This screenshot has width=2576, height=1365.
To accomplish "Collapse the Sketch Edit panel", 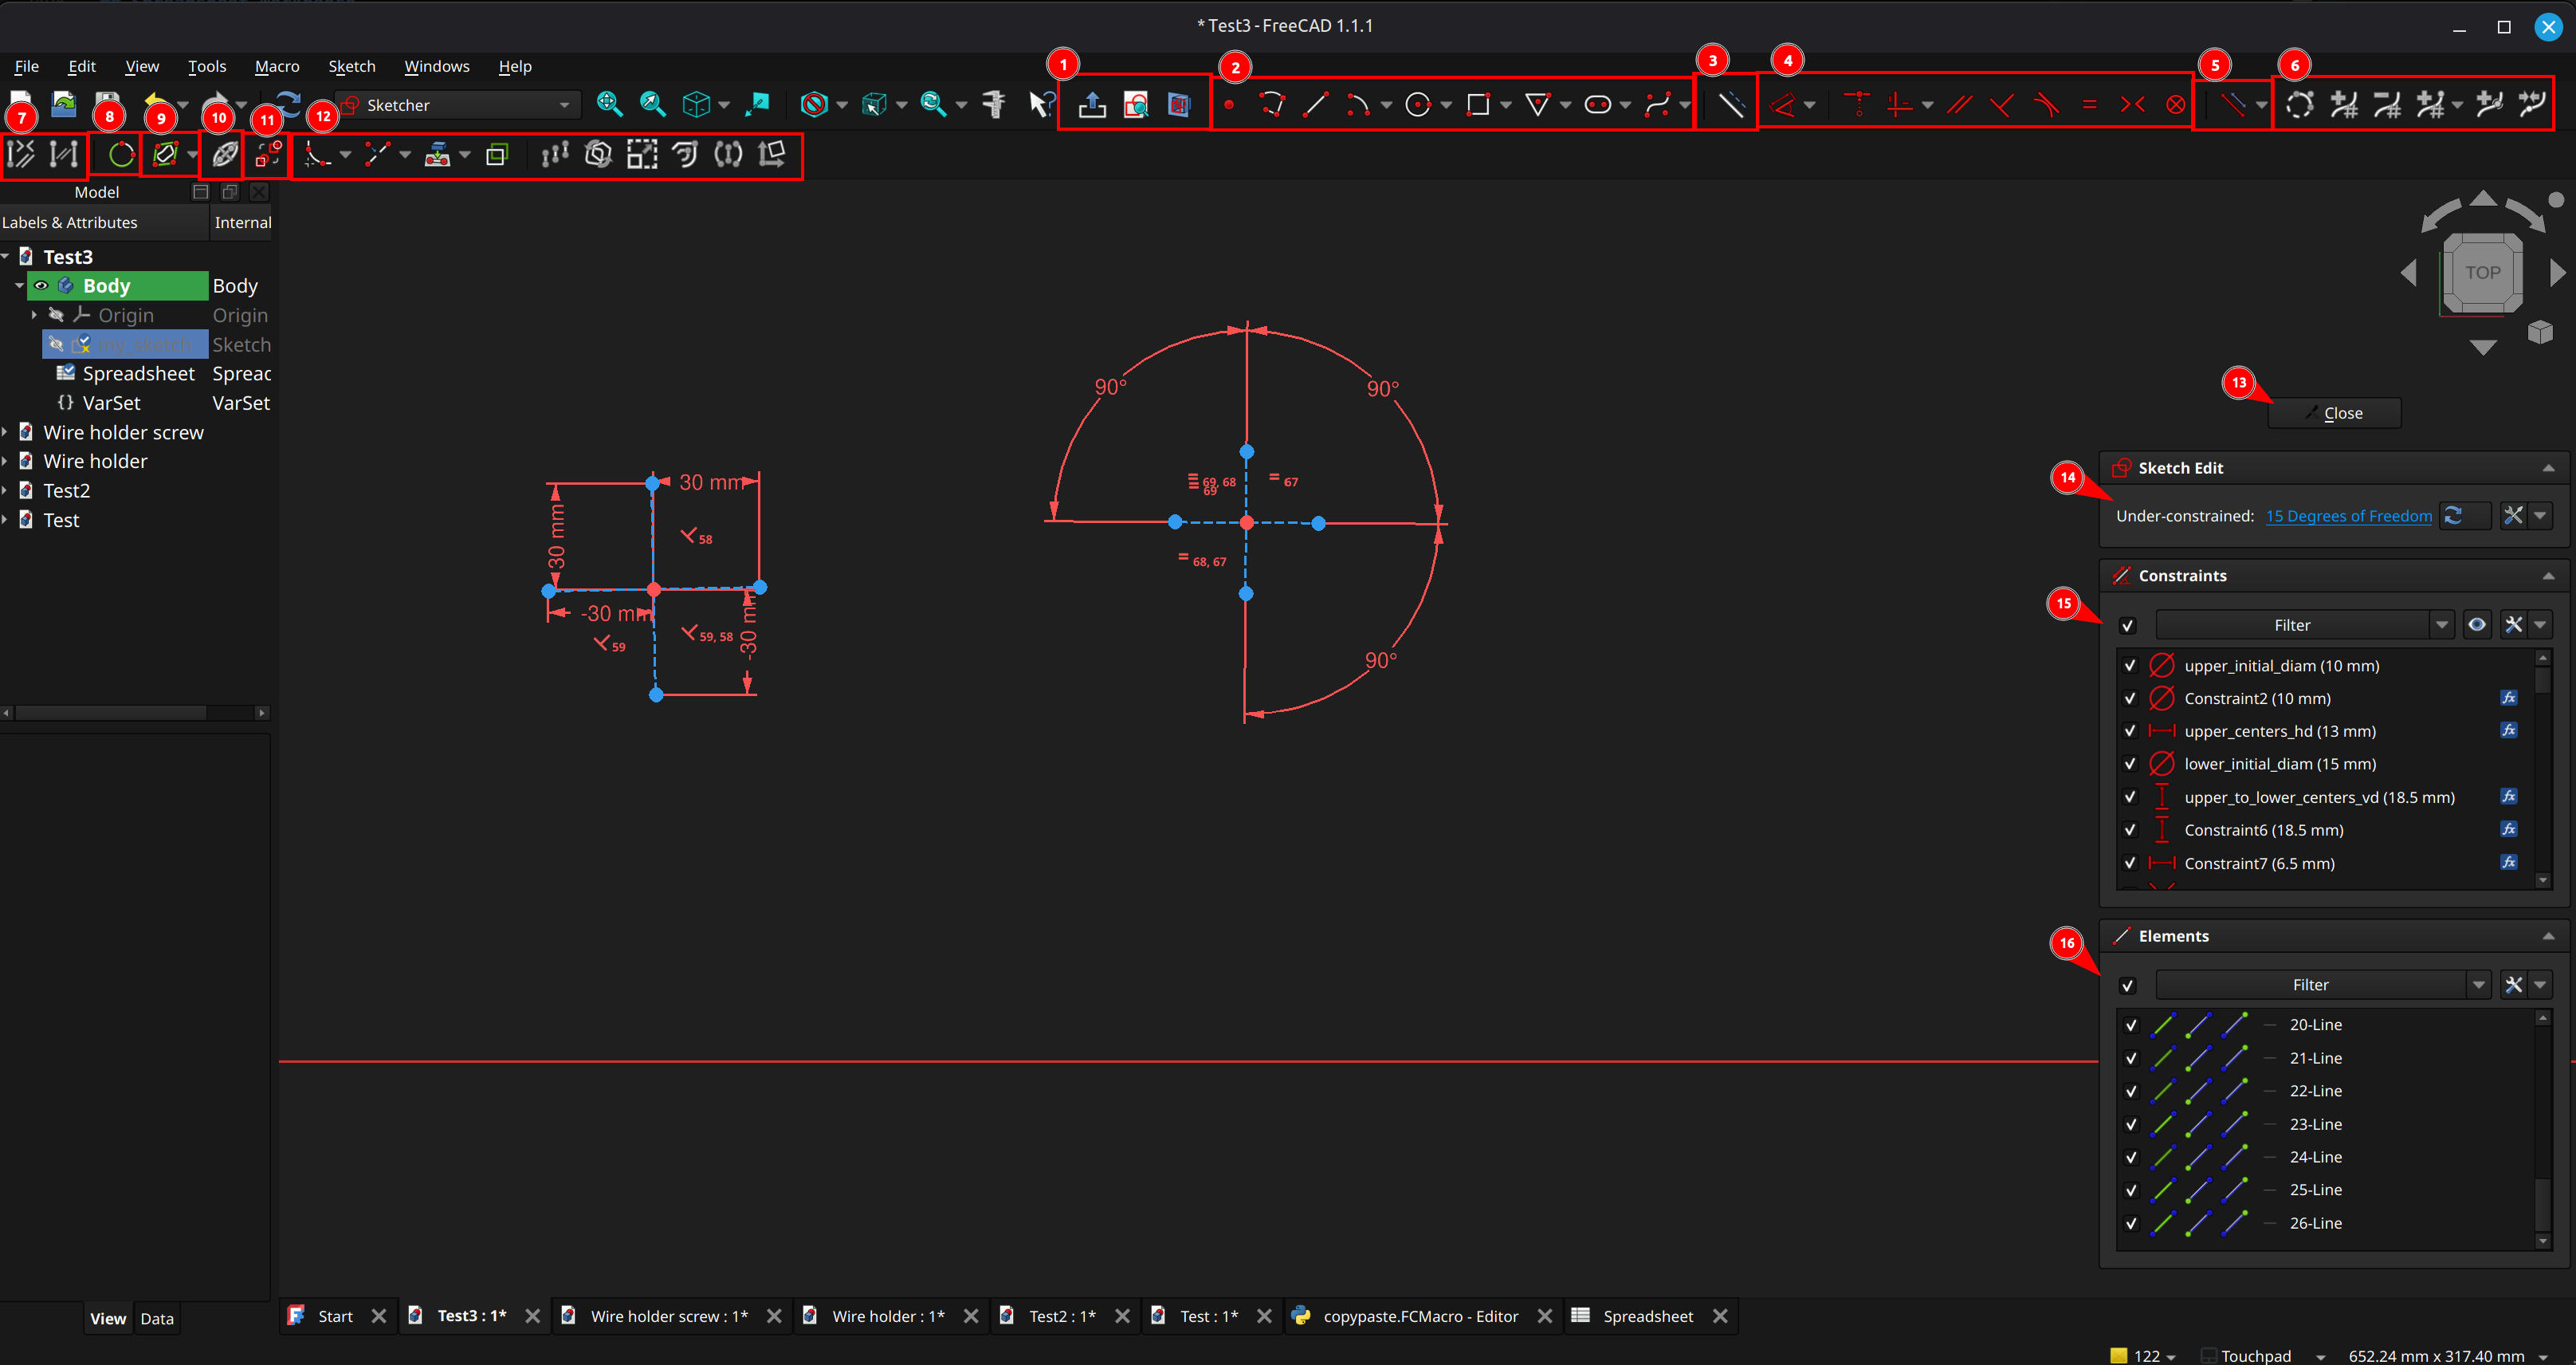I will point(2548,468).
